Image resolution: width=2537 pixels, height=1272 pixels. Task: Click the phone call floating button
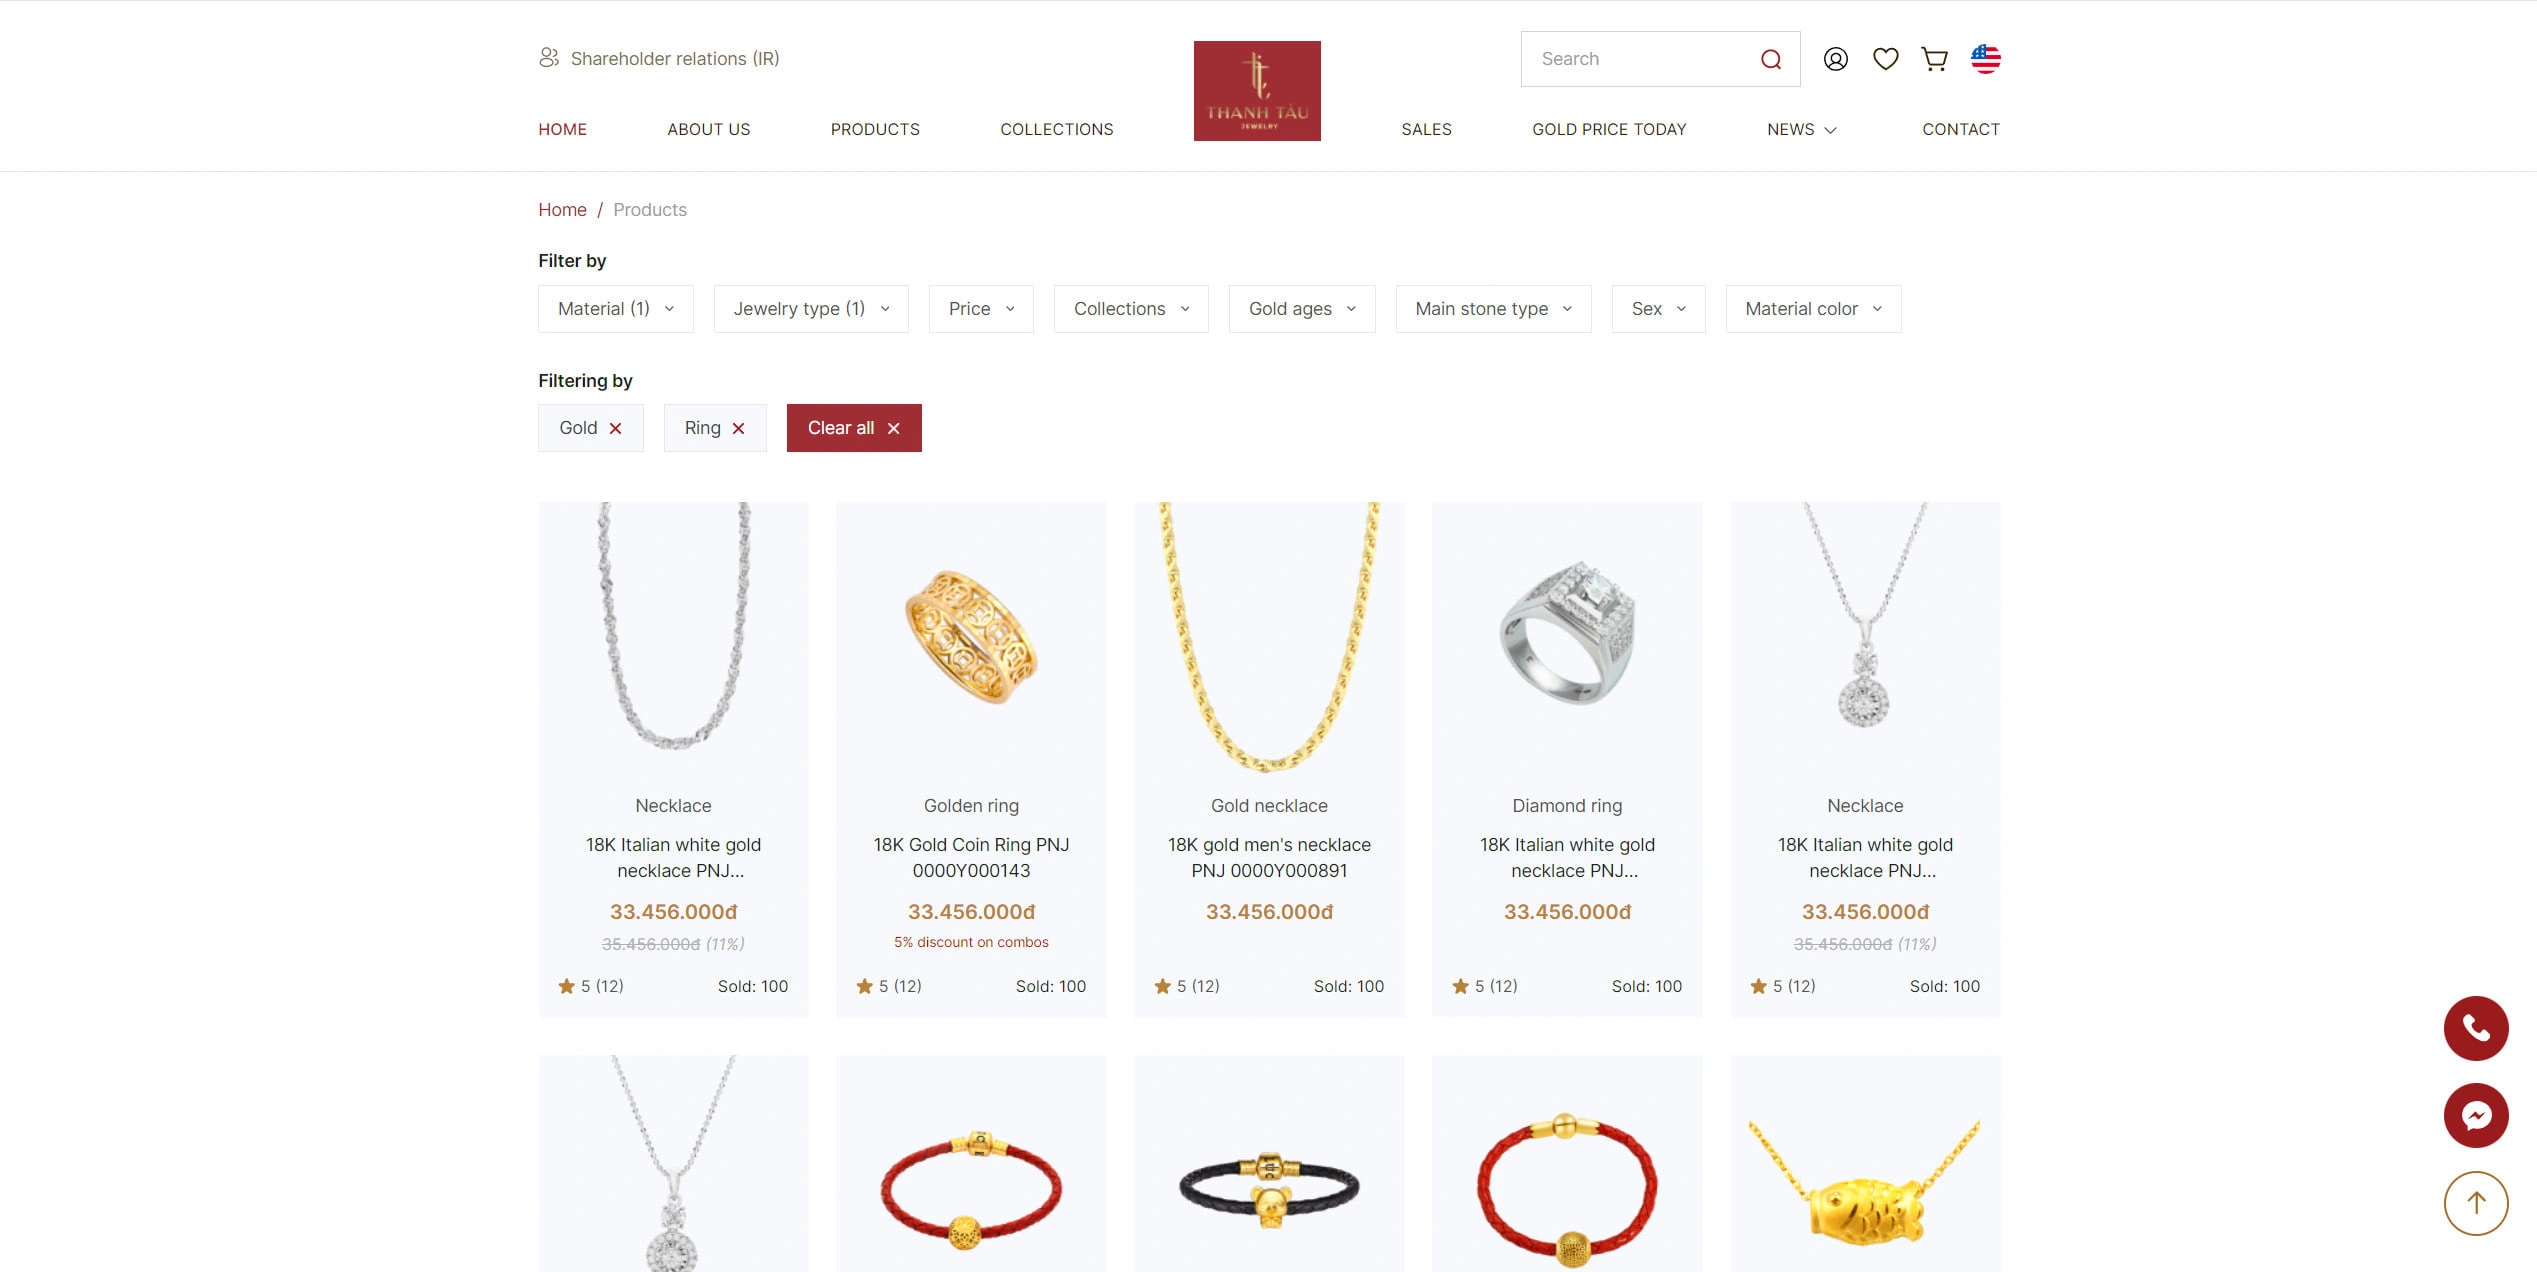tap(2475, 1028)
